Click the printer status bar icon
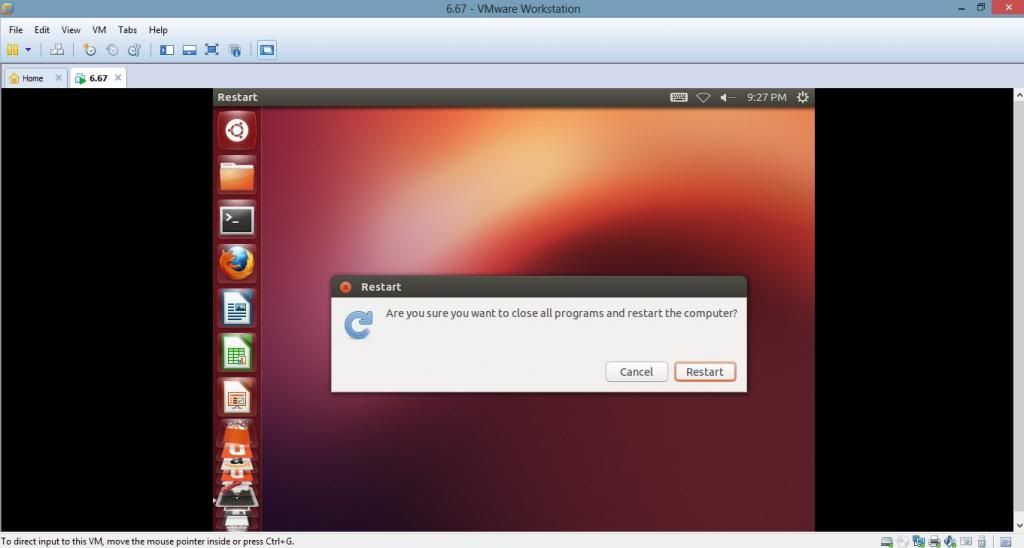The height and width of the screenshot is (548, 1024). coord(935,541)
